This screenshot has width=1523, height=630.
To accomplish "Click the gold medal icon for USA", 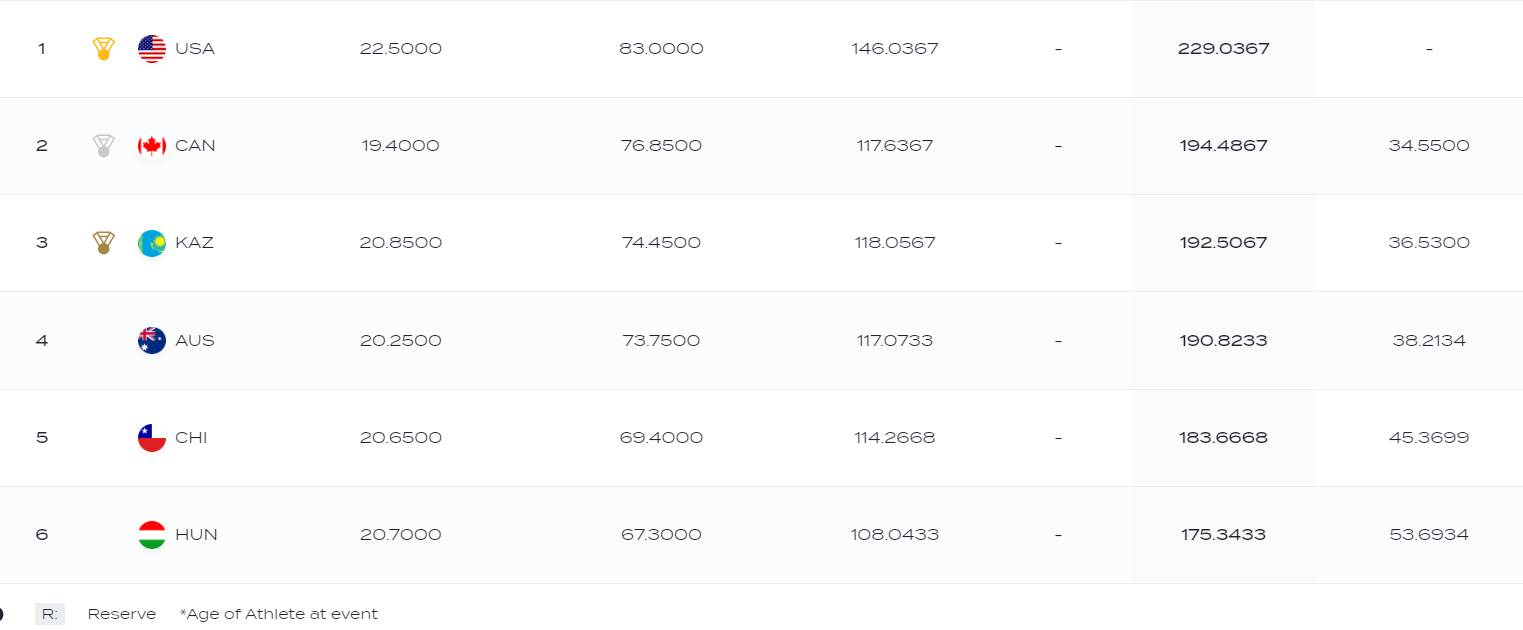I will [x=103, y=49].
